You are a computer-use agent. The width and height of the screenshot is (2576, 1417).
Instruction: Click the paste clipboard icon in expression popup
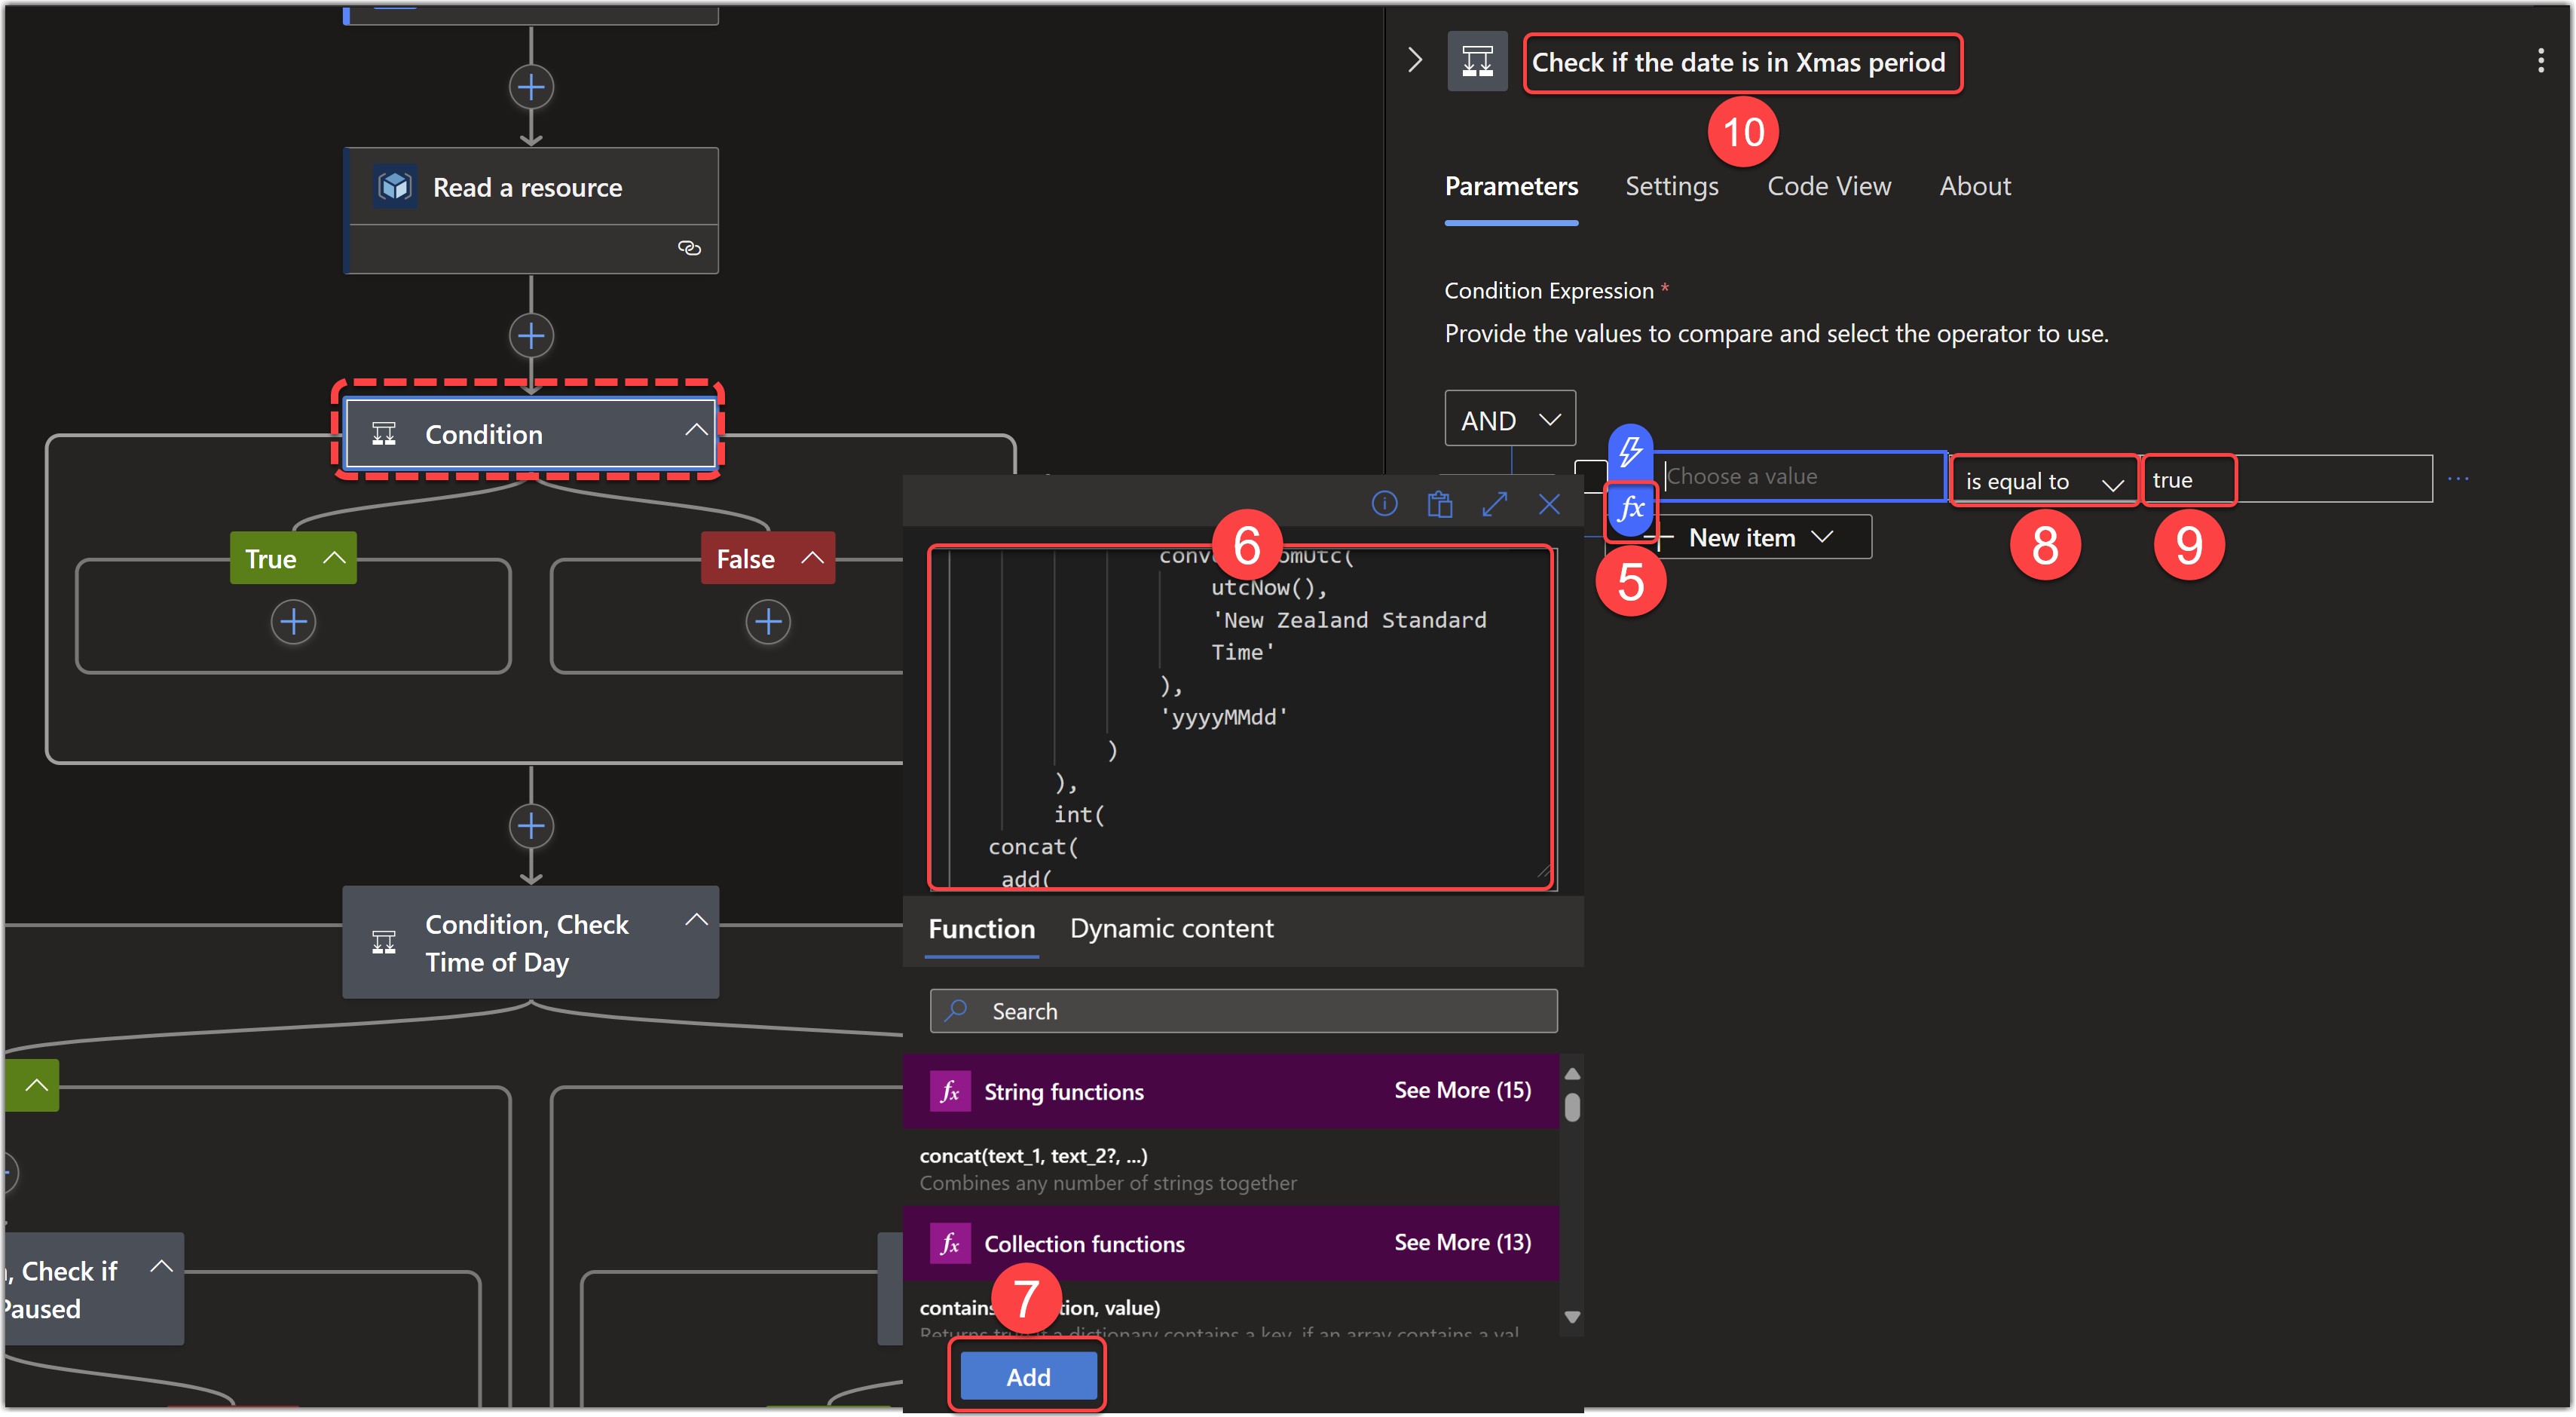1439,504
